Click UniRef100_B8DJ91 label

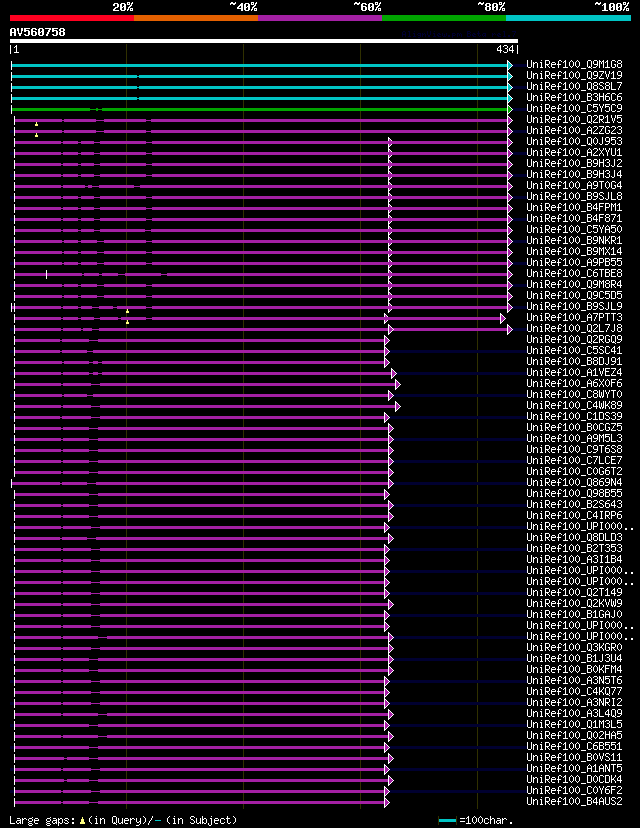tap(574, 362)
